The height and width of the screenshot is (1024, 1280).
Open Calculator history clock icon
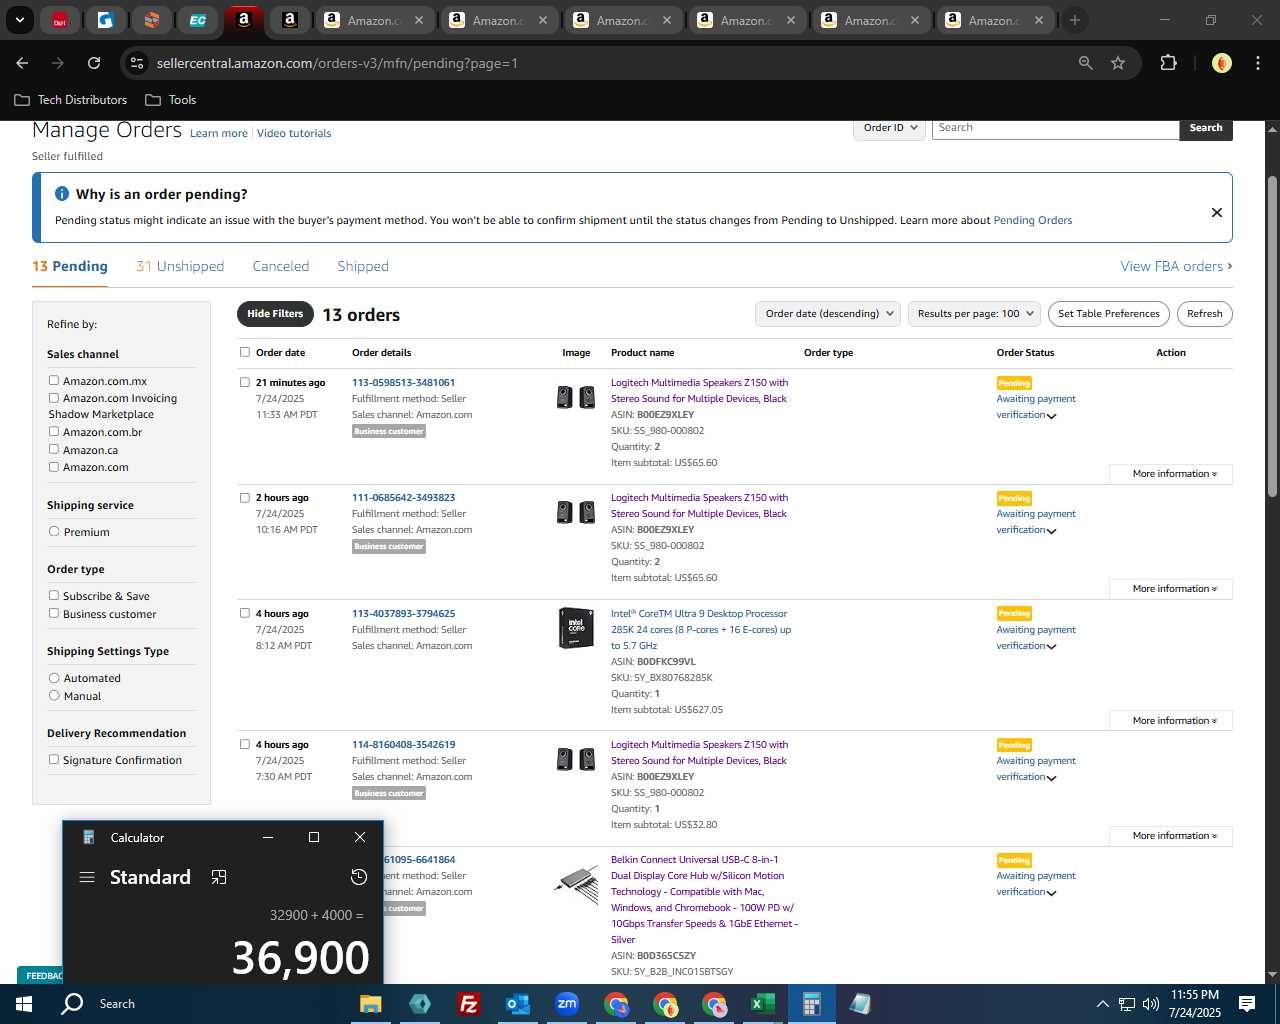tap(359, 877)
